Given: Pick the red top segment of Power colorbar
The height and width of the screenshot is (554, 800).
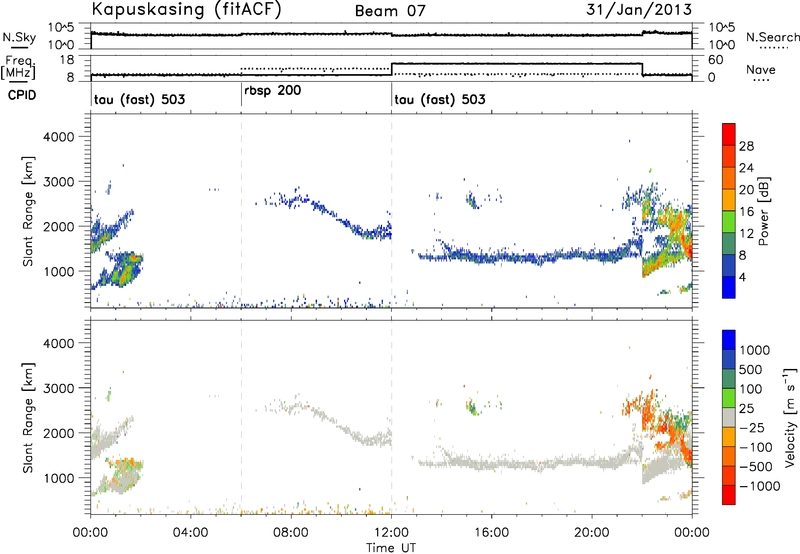Looking at the screenshot, I should coord(729,134).
